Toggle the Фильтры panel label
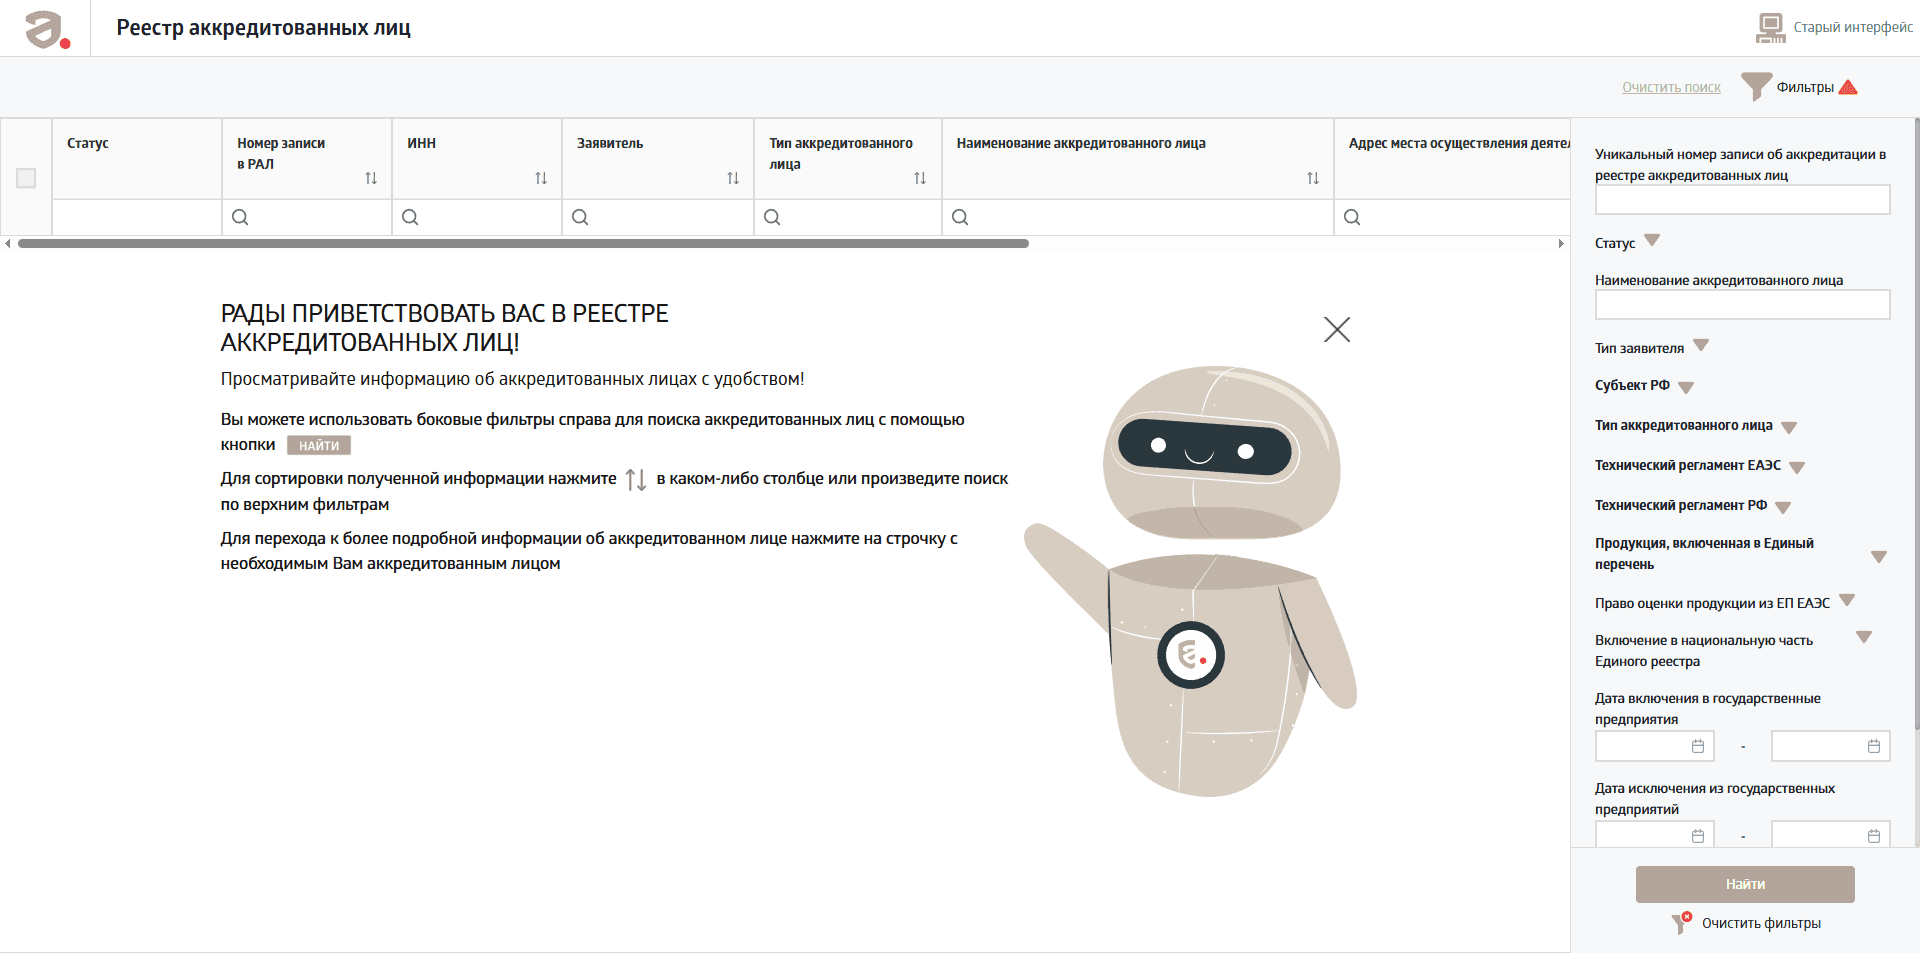The image size is (1920, 953). (x=1805, y=87)
